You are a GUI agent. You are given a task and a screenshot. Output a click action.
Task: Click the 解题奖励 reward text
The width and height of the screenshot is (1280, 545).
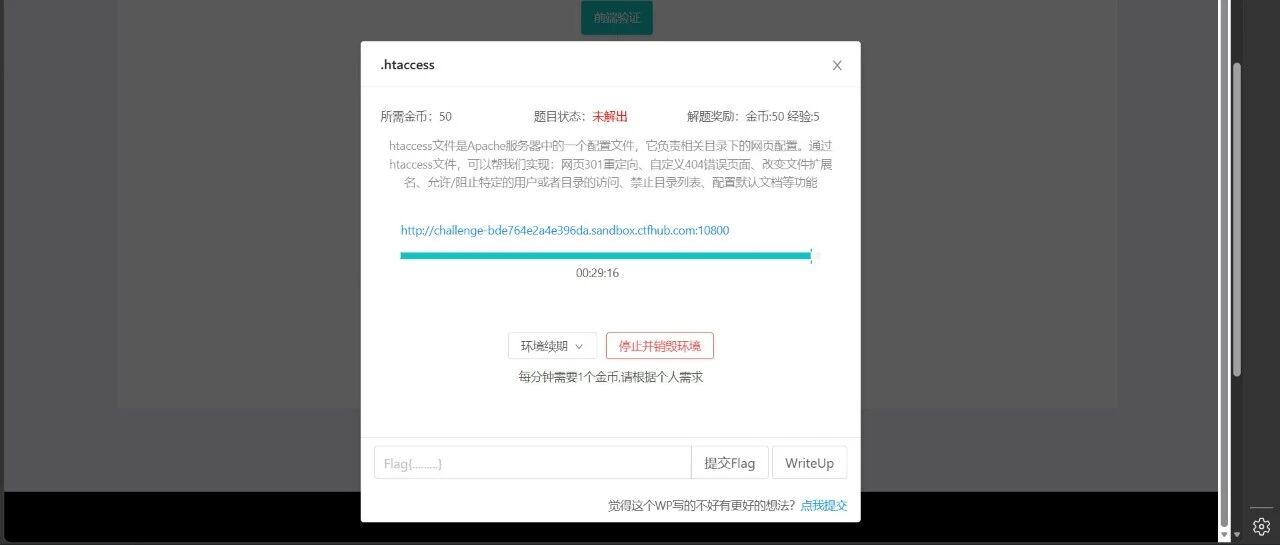pos(753,116)
